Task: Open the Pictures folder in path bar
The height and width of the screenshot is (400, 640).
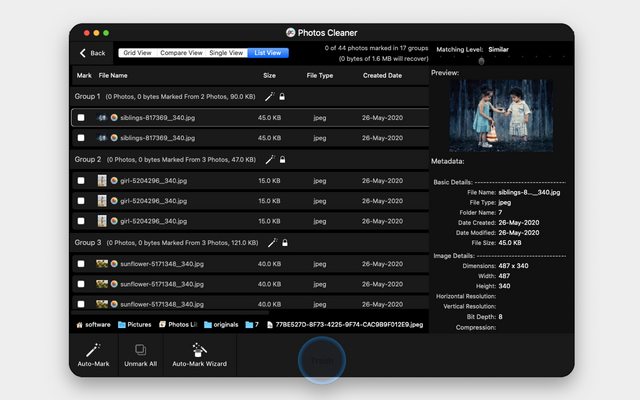Action: [x=135, y=325]
